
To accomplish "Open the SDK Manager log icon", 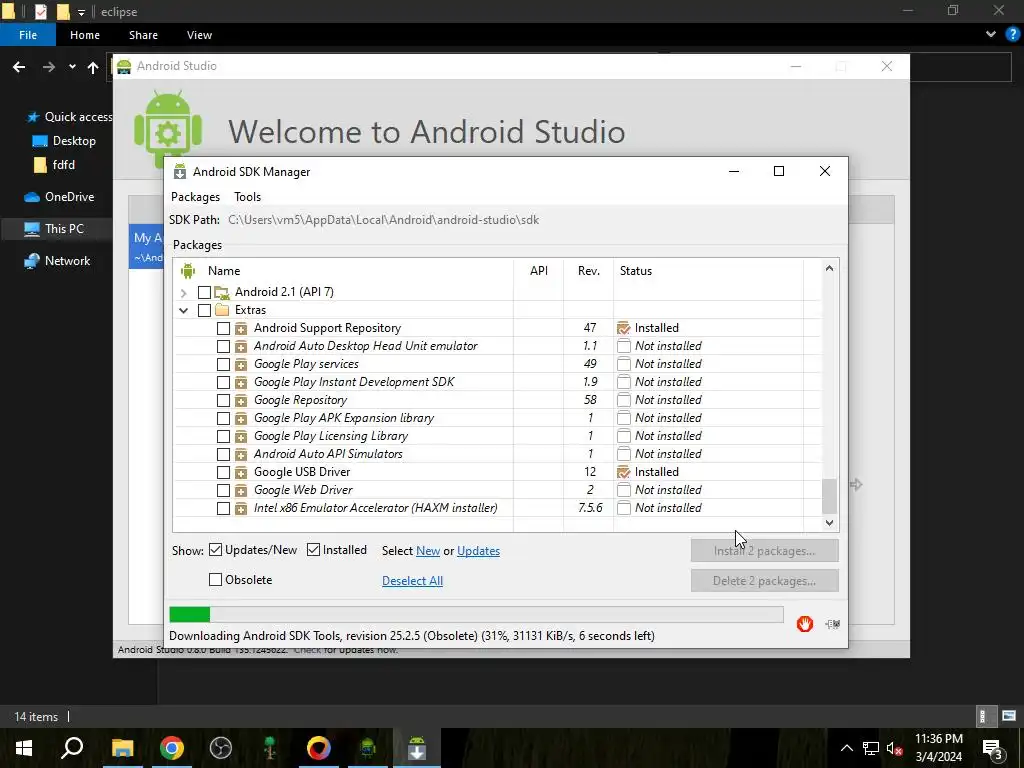I will pos(833,624).
